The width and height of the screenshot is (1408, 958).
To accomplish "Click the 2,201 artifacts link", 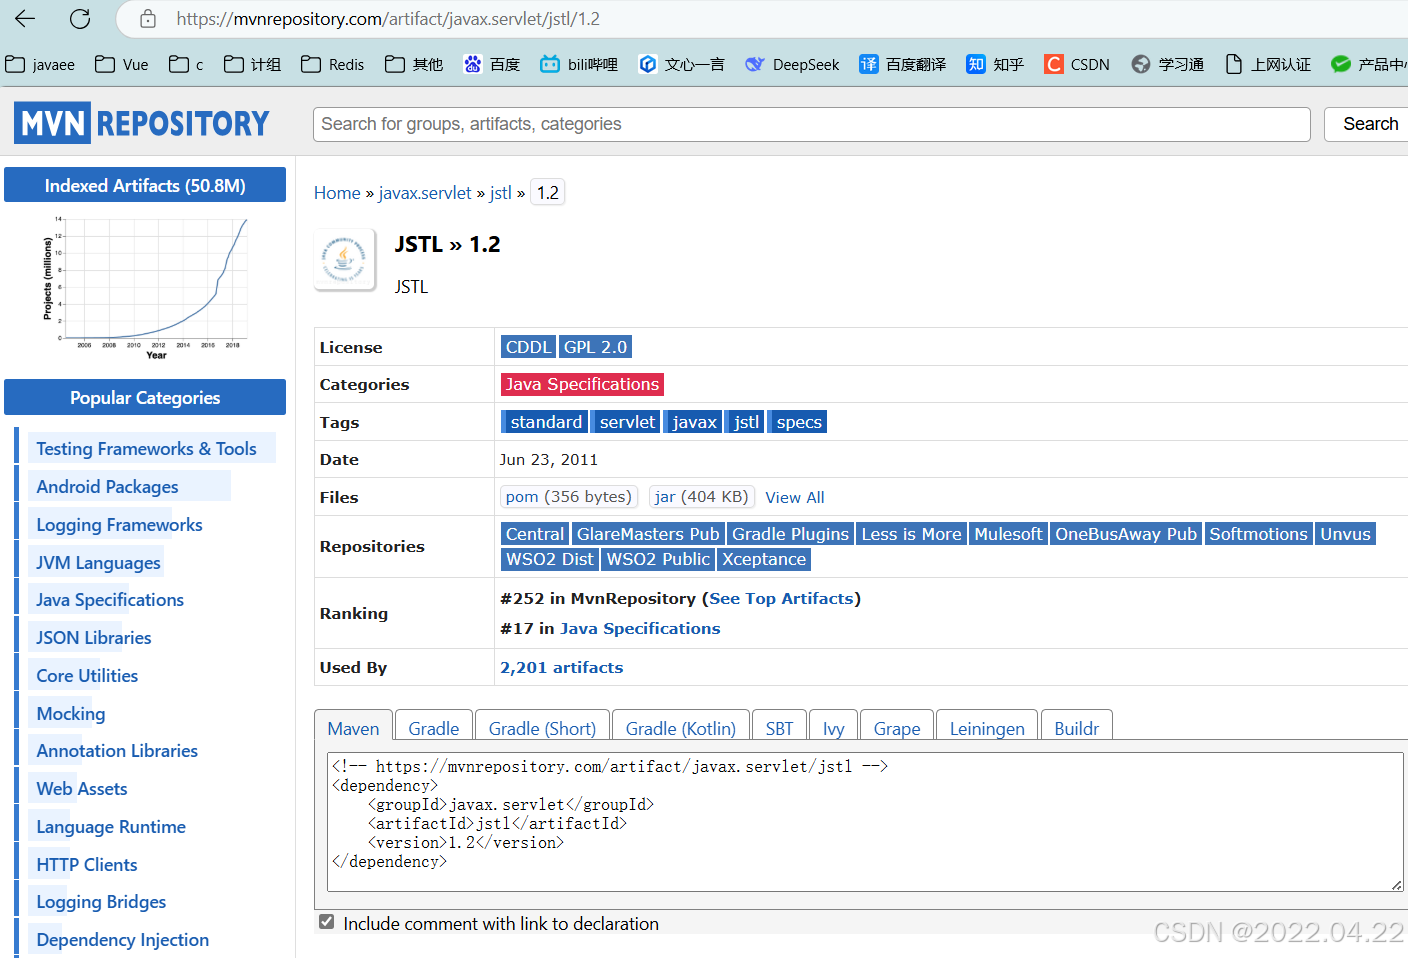I will [561, 667].
